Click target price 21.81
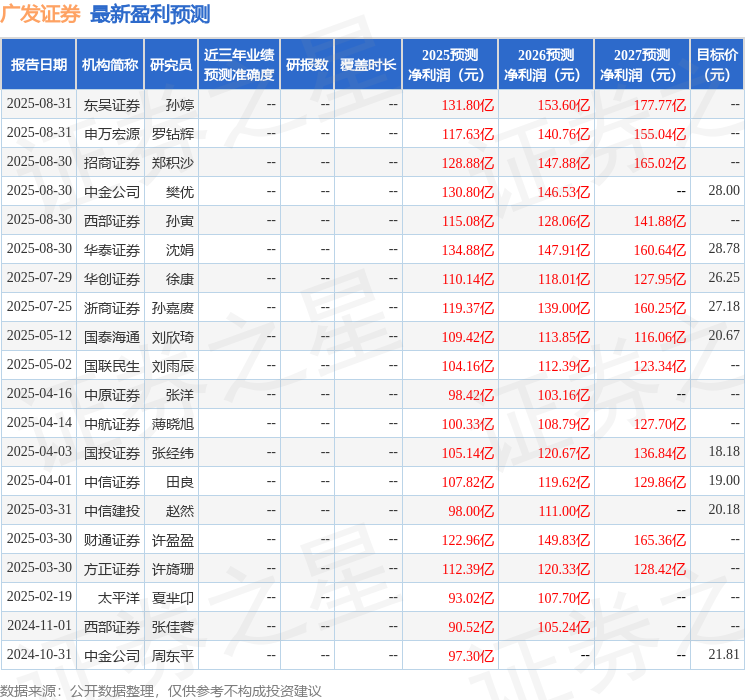 click(724, 654)
